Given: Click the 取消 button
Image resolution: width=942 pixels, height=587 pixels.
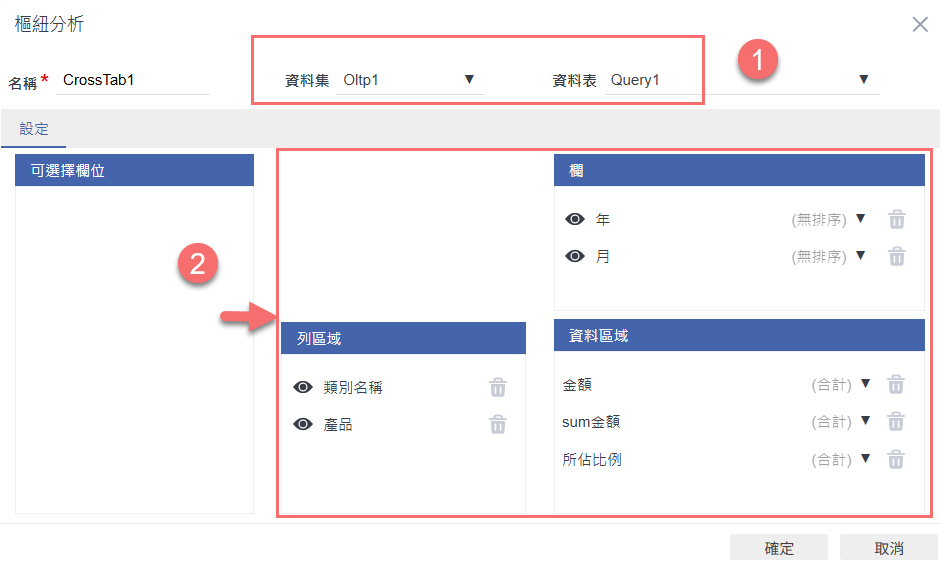Looking at the screenshot, I should pos(888,548).
